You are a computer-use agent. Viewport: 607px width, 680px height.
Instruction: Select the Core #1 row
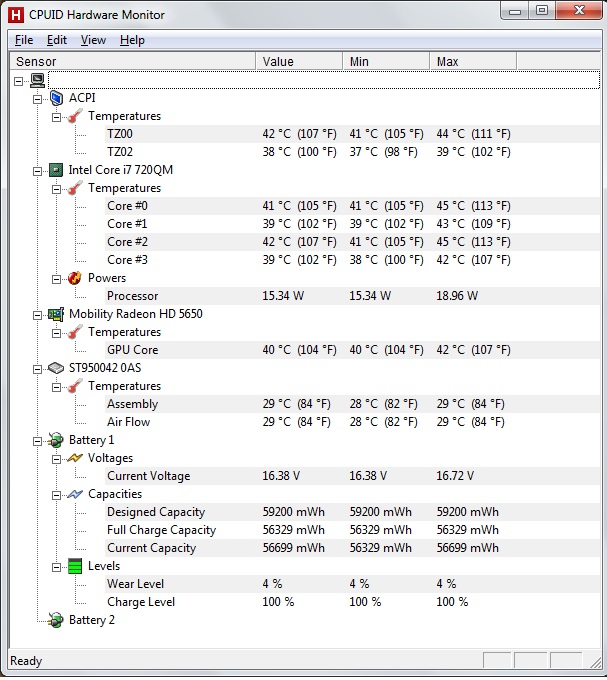352,224
